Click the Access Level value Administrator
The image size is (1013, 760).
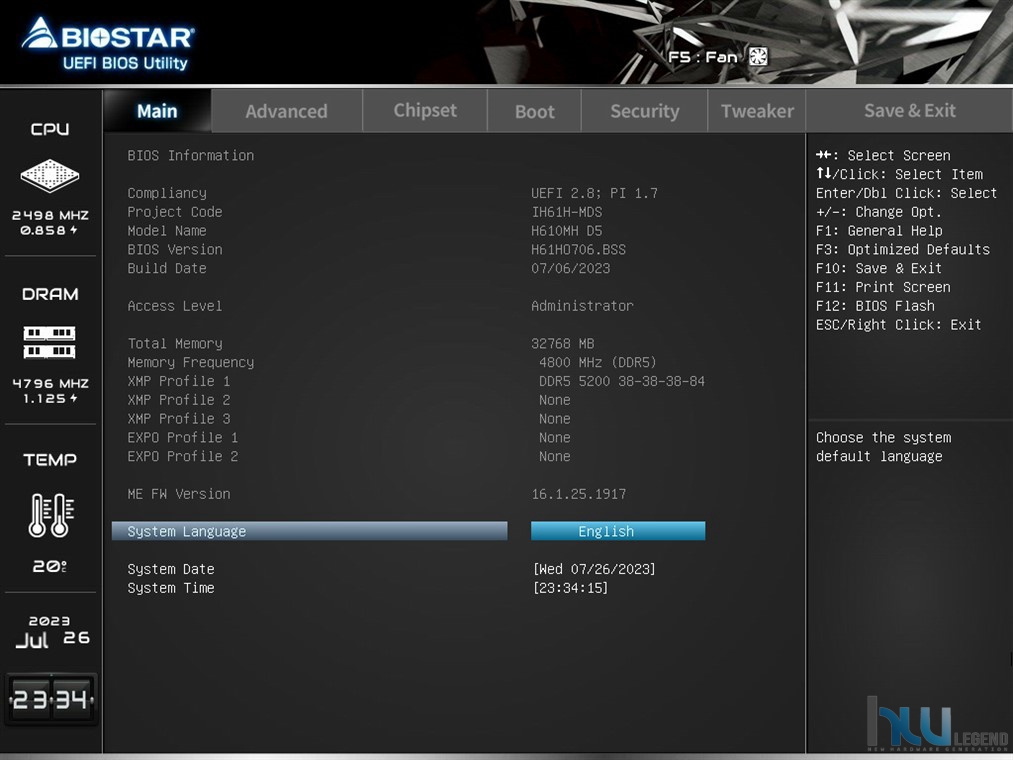click(x=582, y=305)
